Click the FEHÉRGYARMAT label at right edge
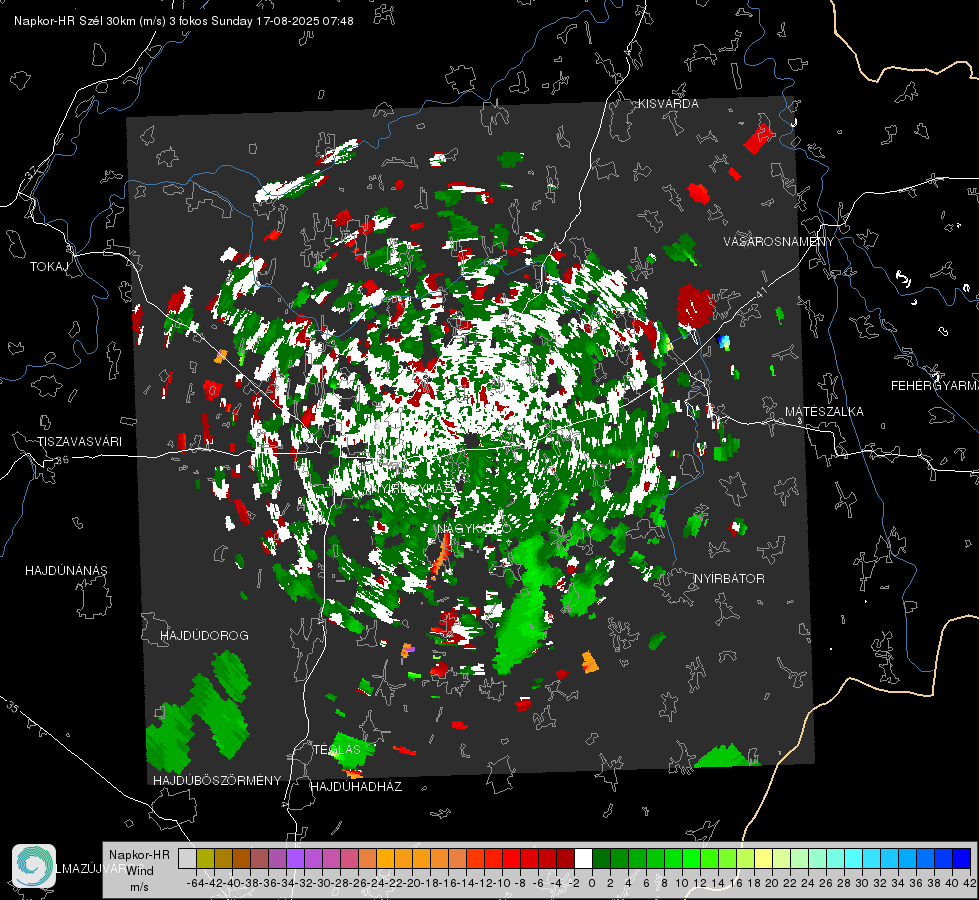Image resolution: width=979 pixels, height=900 pixels. 935,386
